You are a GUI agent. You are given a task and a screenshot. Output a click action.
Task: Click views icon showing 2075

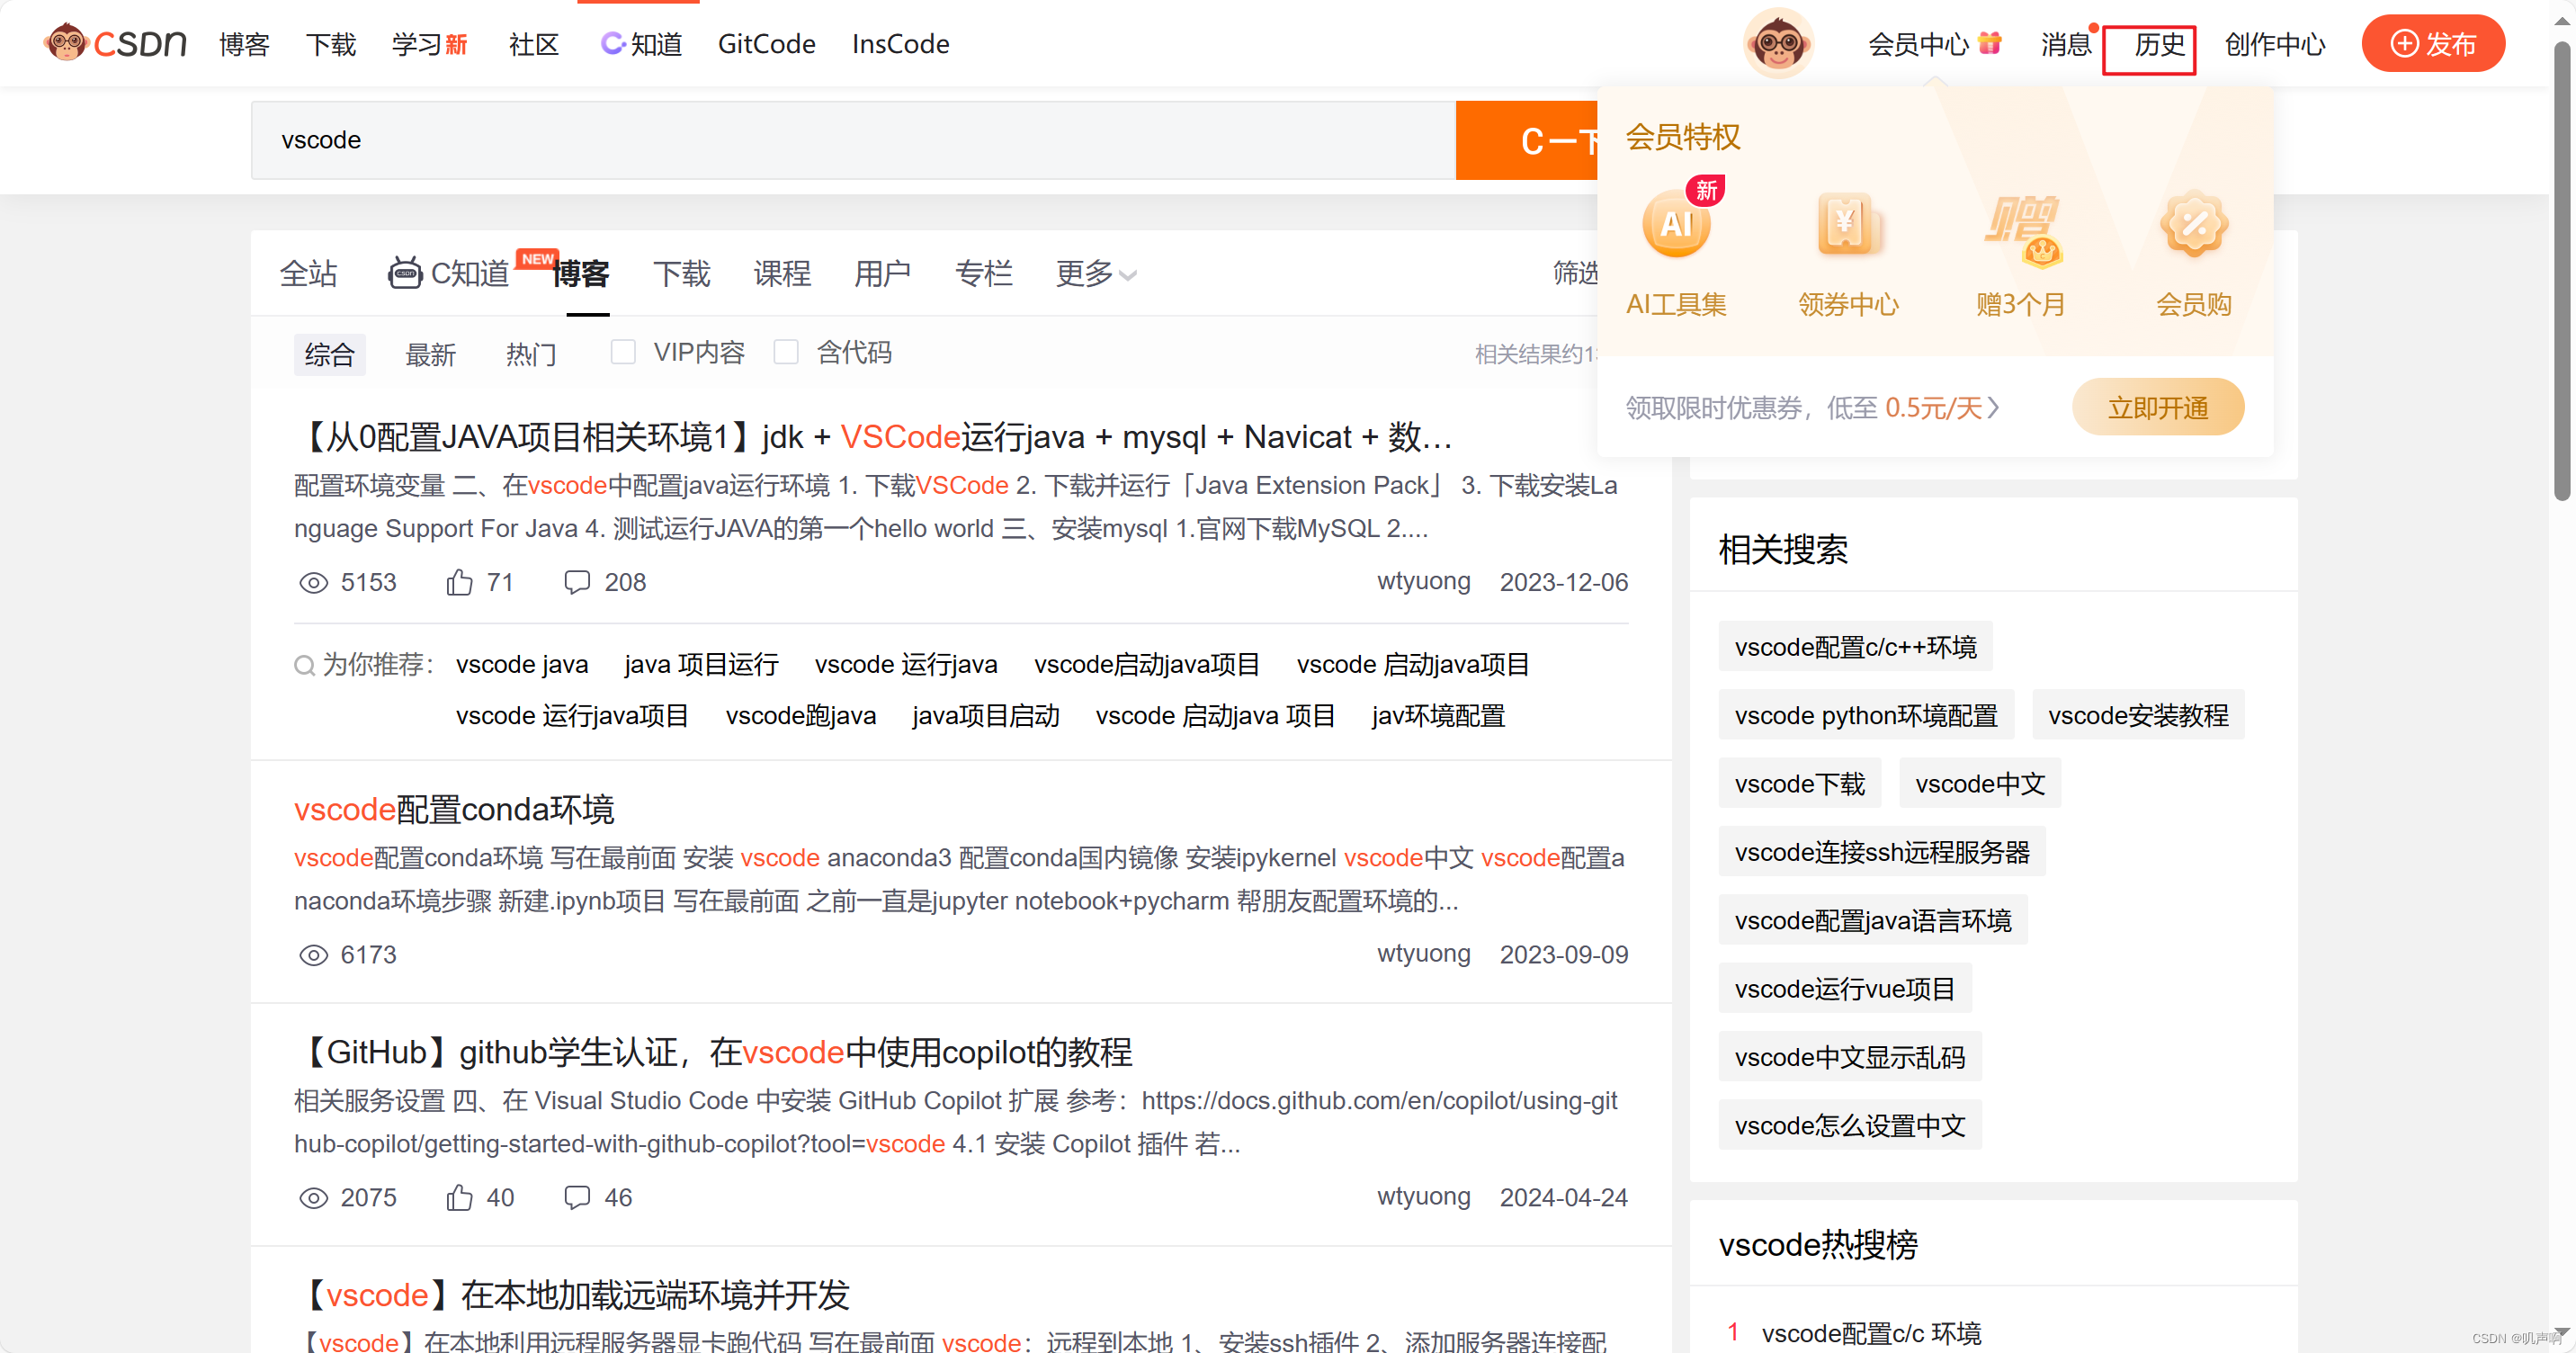pos(313,1198)
